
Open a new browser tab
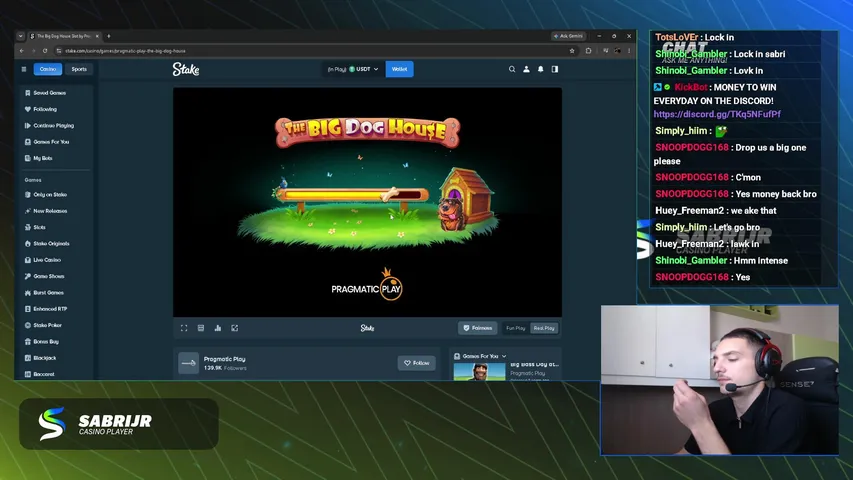[x=109, y=36]
